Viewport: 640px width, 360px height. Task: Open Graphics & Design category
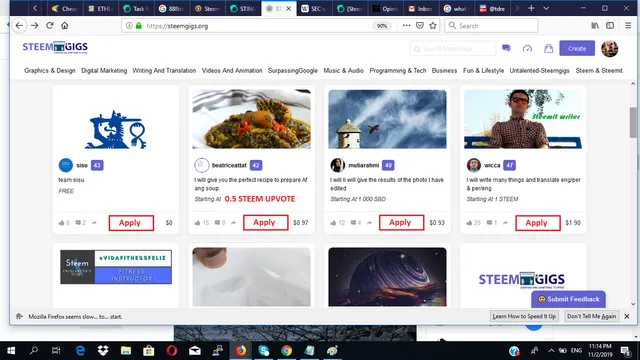pos(50,71)
